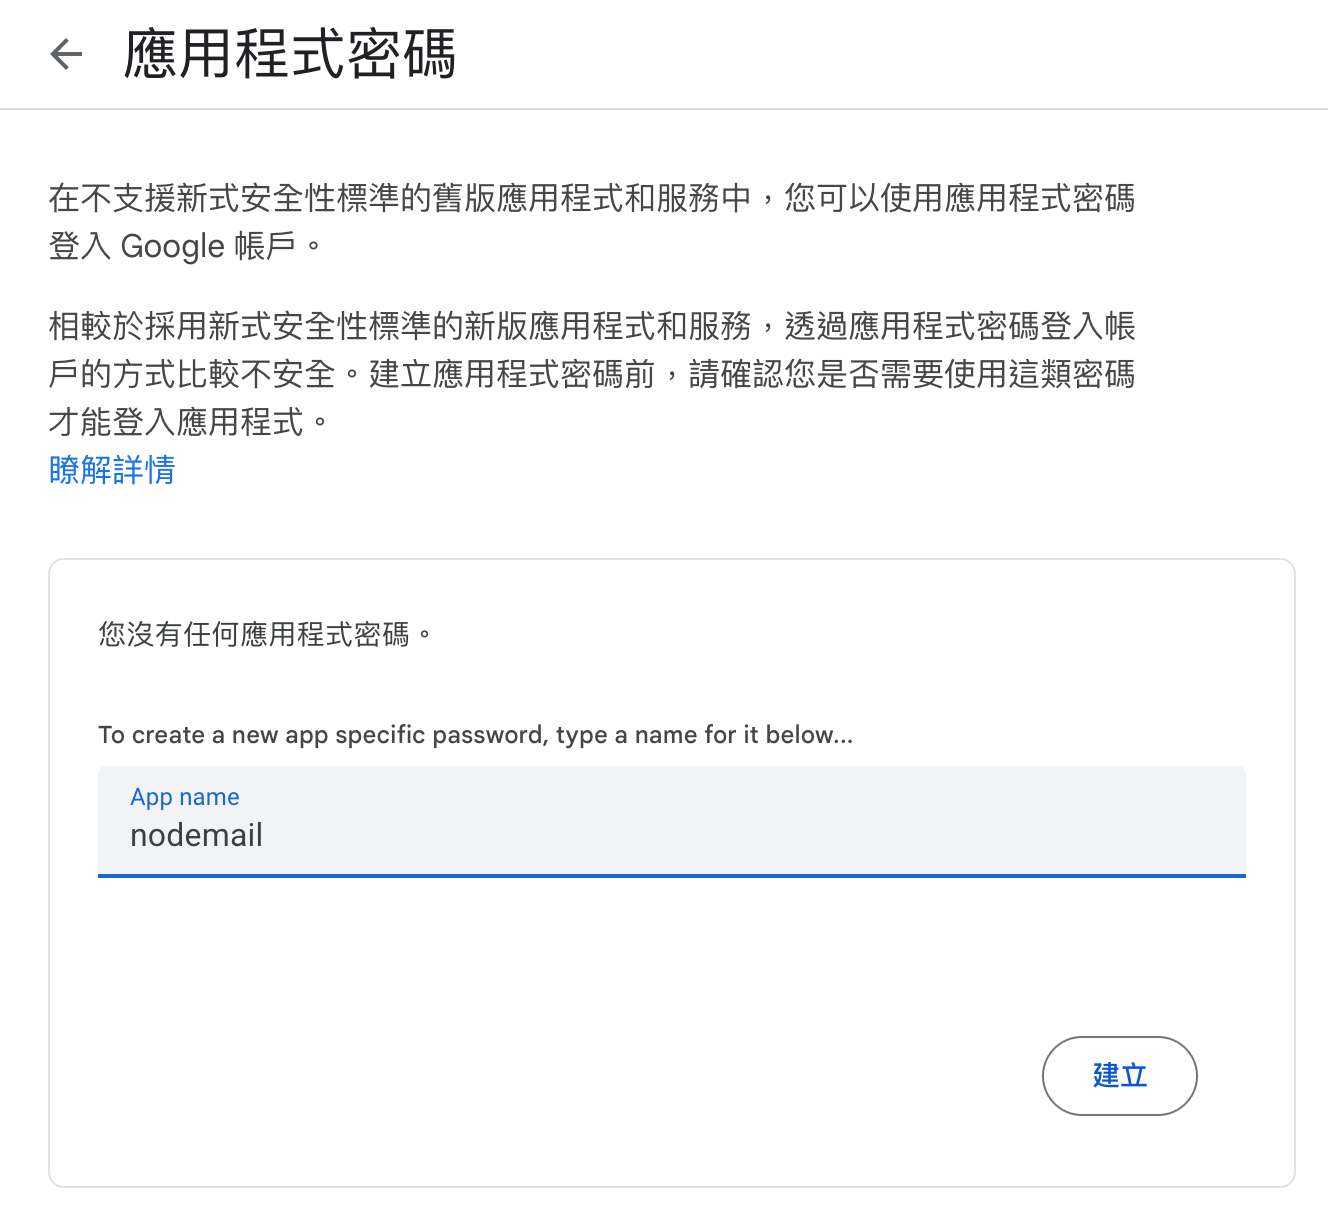Viewport: 1328px width, 1218px height.
Task: Select the left-pointing navigation arrow icon
Action: pyautogui.click(x=65, y=54)
